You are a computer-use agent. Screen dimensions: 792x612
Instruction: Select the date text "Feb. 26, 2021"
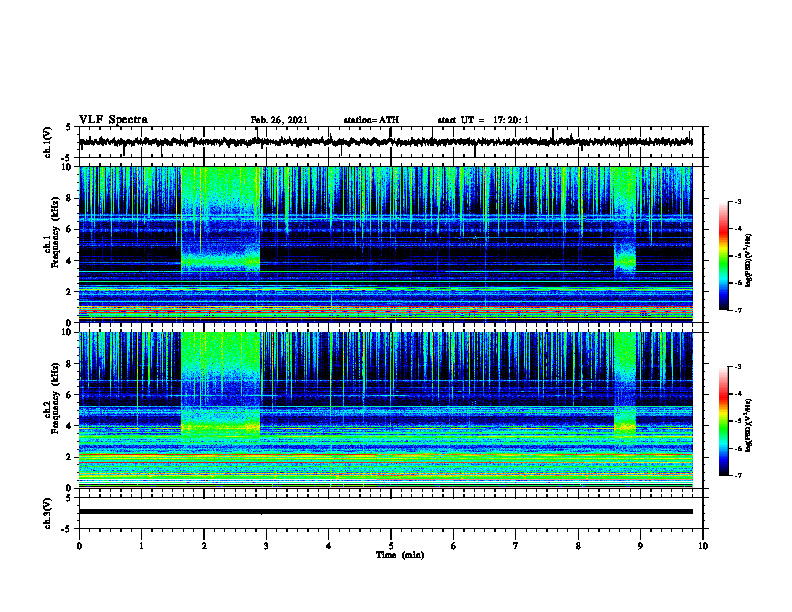(279, 120)
